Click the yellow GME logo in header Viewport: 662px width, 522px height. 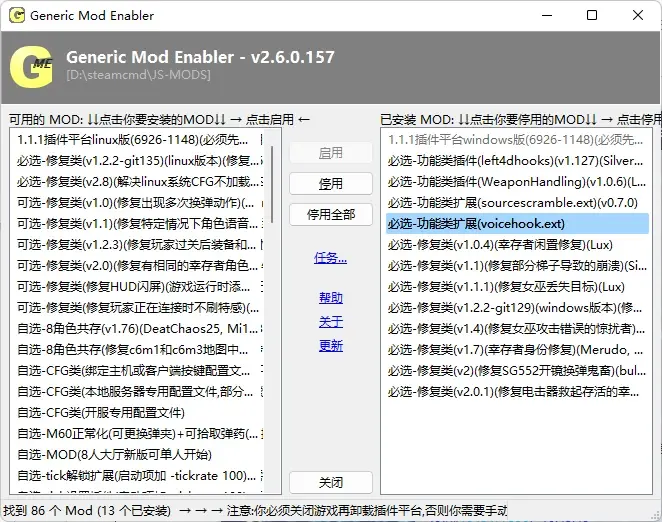click(32, 67)
